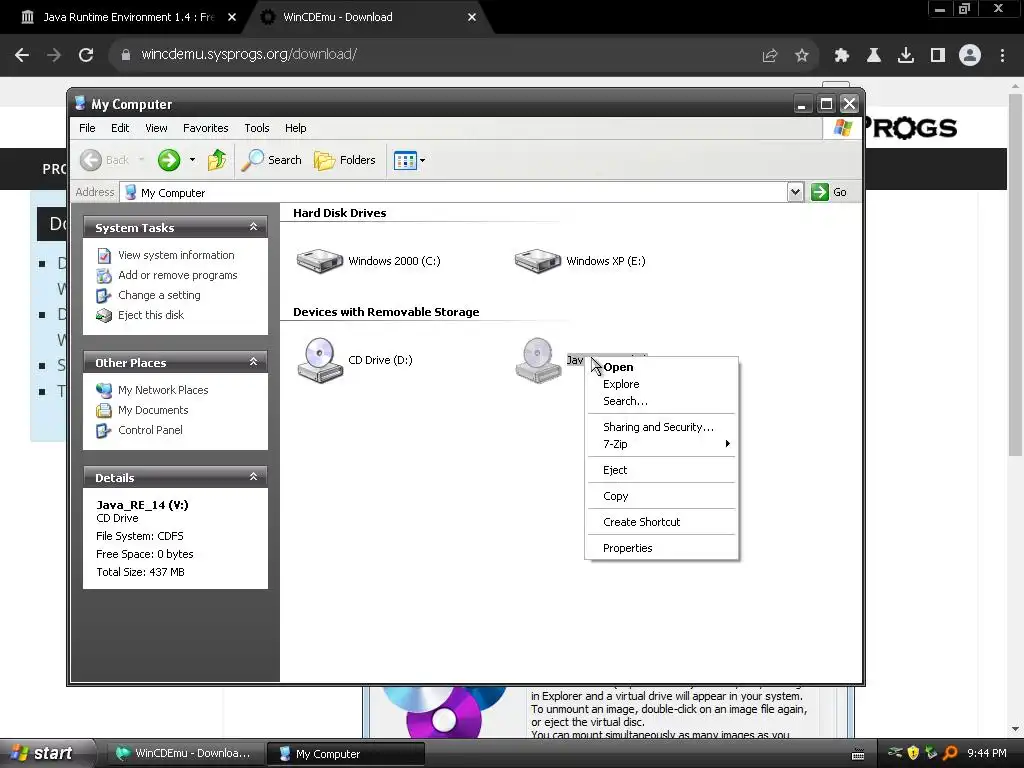Click the Back toolbar button
Viewport: 1024px width, 768px height.
(104, 160)
